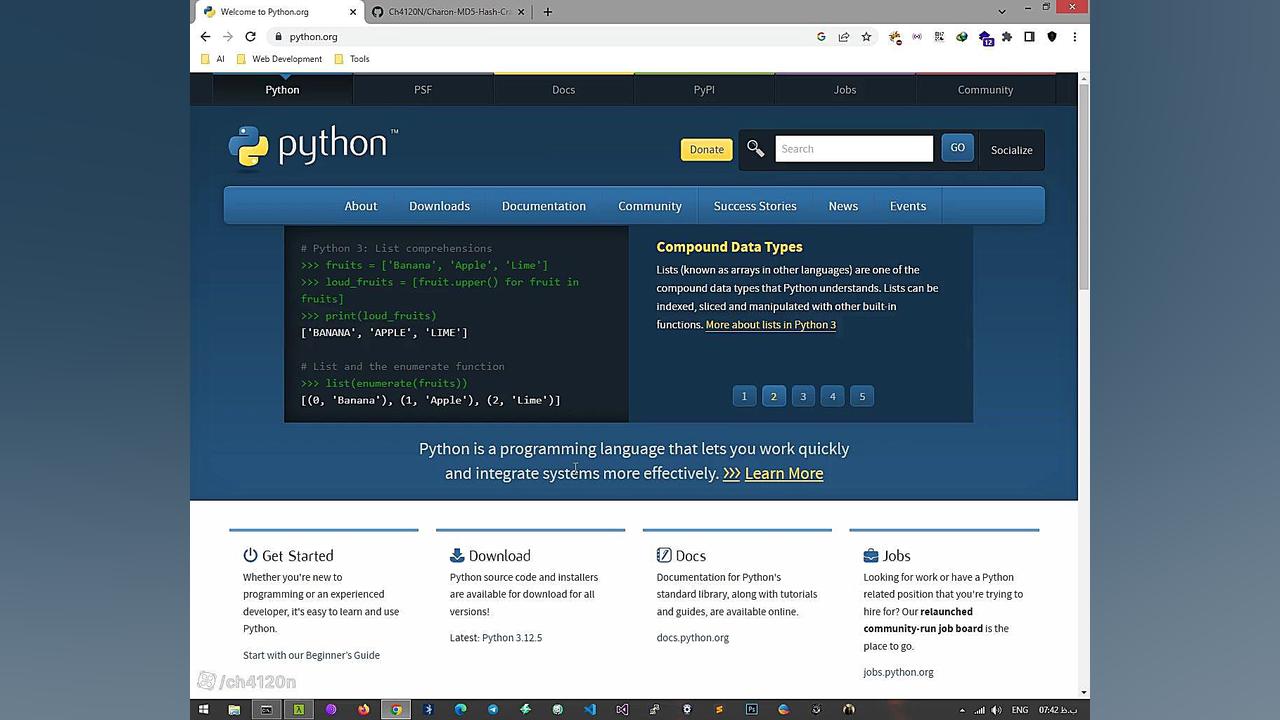Click the yellow Donate button
This screenshot has height=720, width=1280.
(706, 149)
